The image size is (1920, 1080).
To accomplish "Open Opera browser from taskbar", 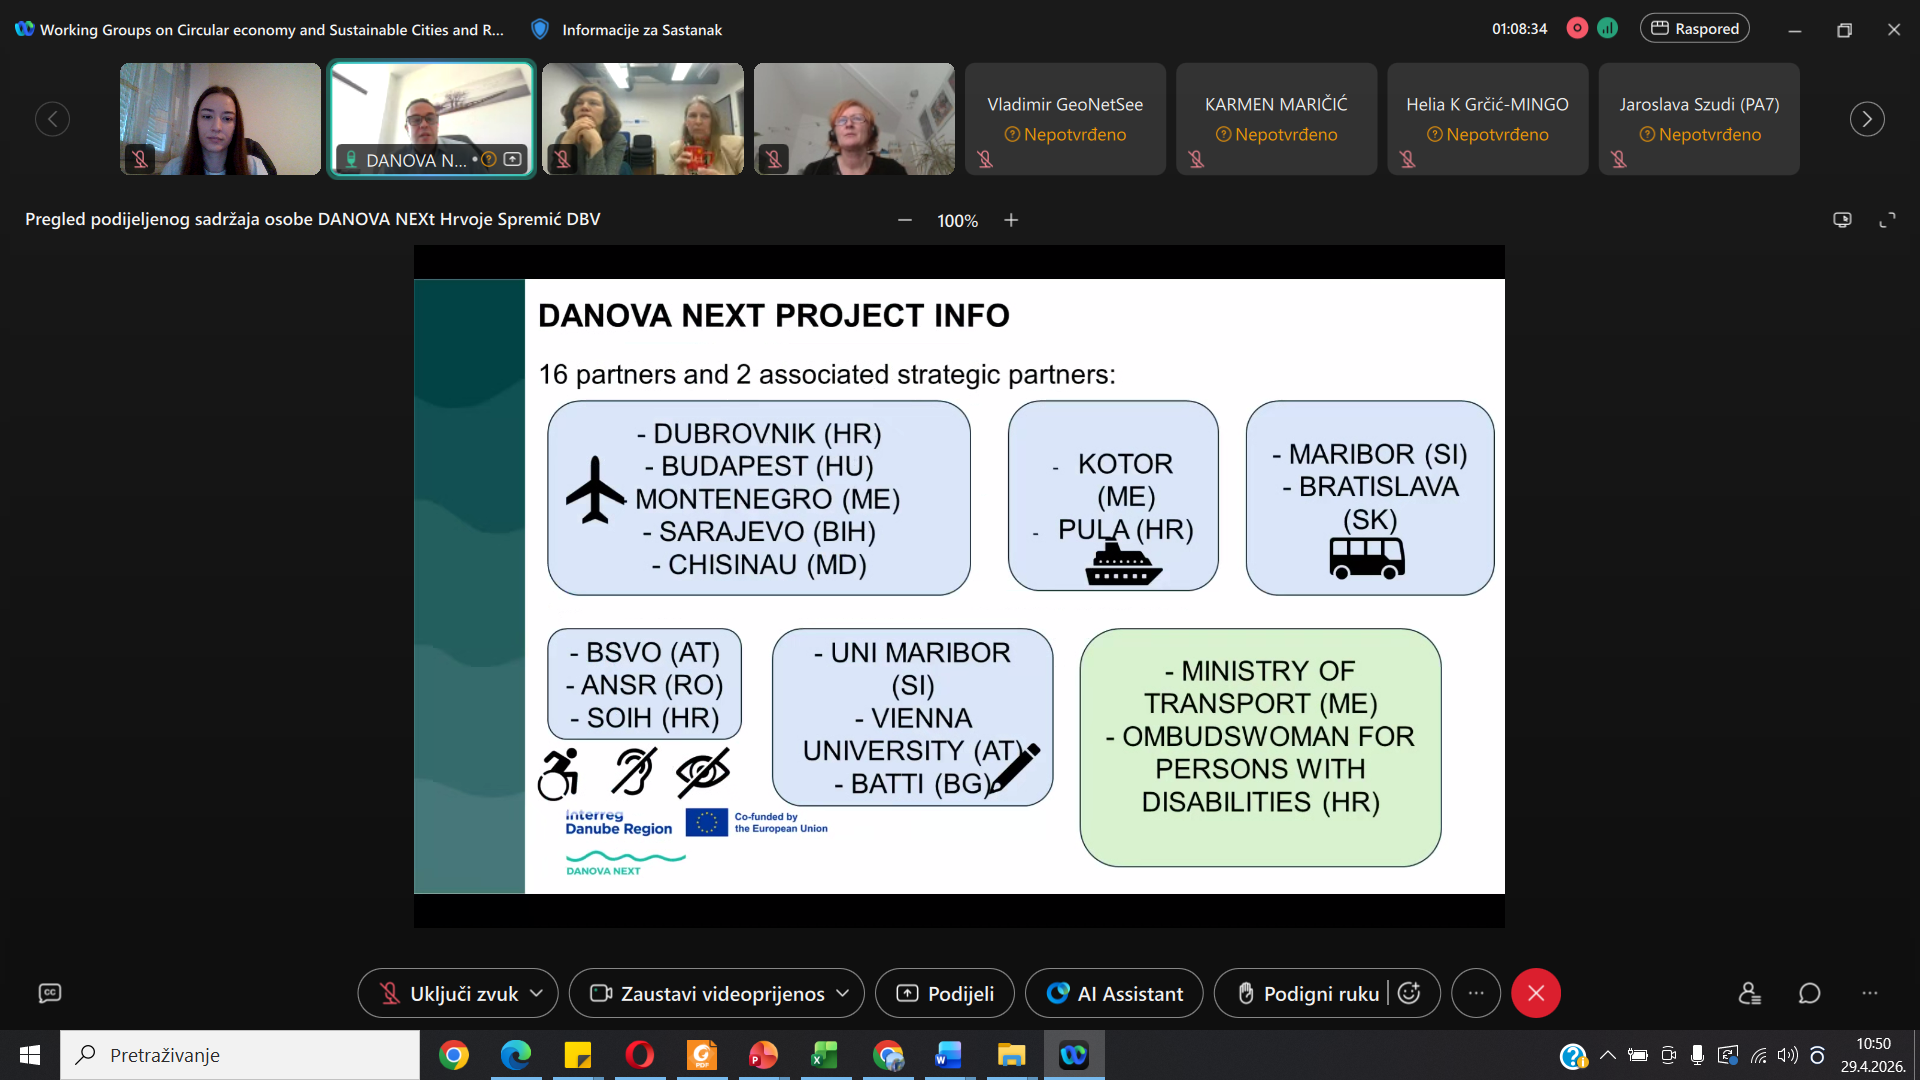I will click(640, 1055).
